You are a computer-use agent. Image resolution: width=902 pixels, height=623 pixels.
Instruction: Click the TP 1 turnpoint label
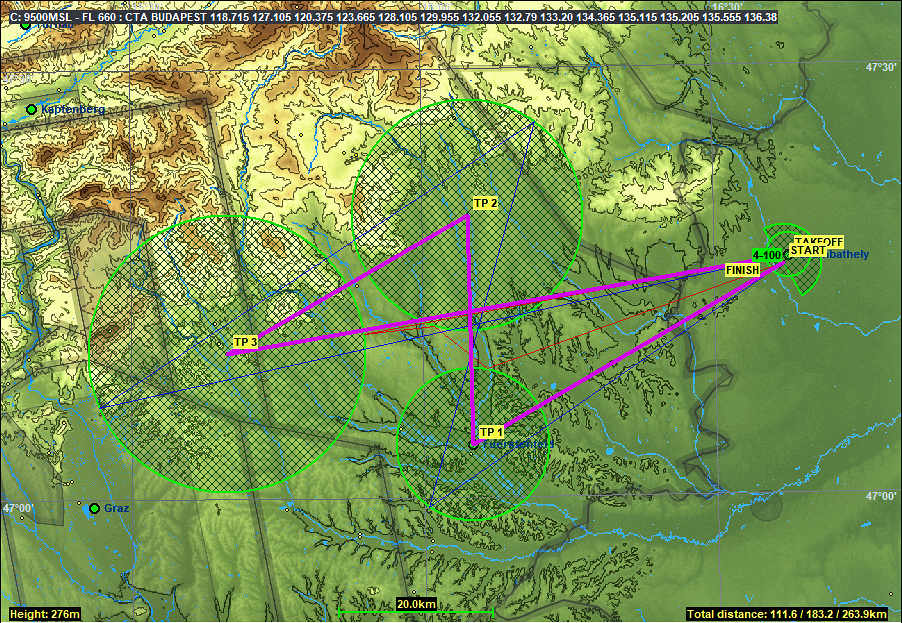coord(490,432)
